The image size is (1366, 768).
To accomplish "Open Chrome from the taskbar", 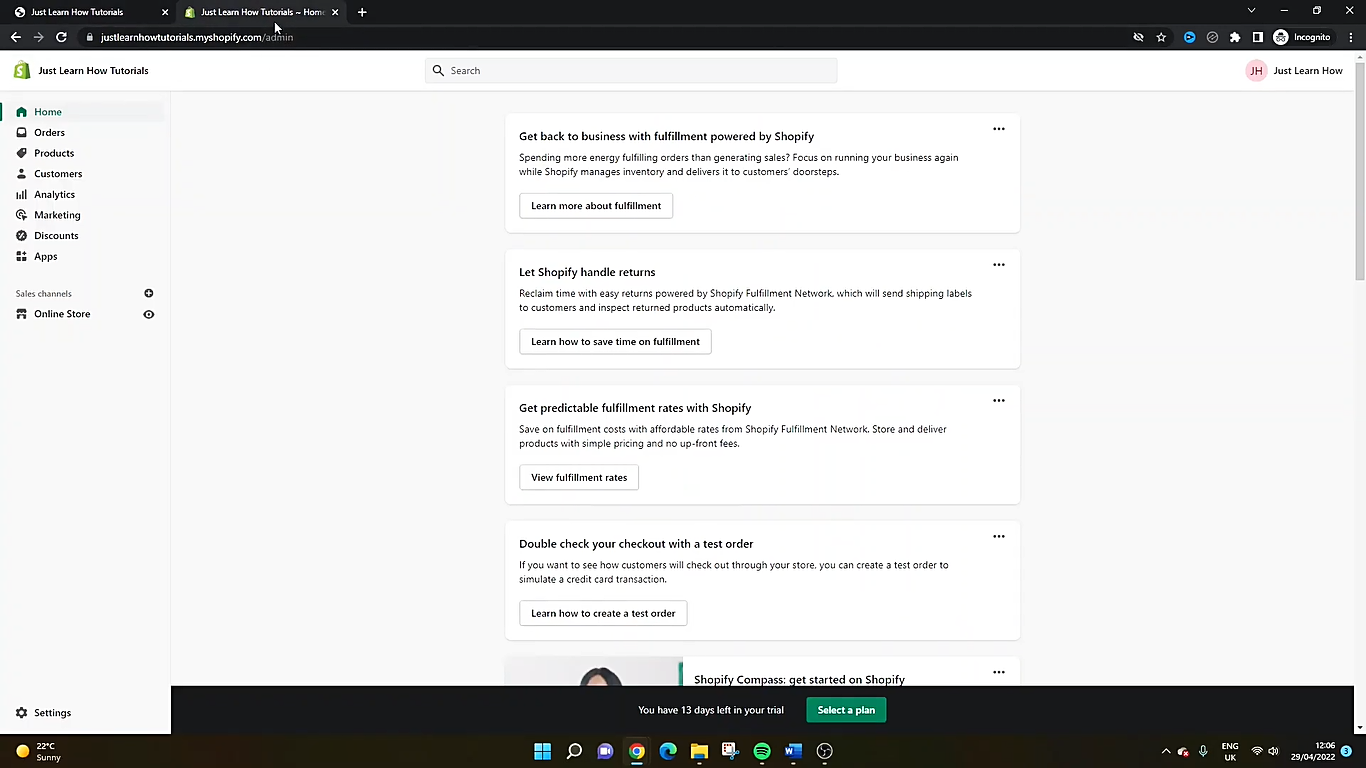I will [x=637, y=751].
